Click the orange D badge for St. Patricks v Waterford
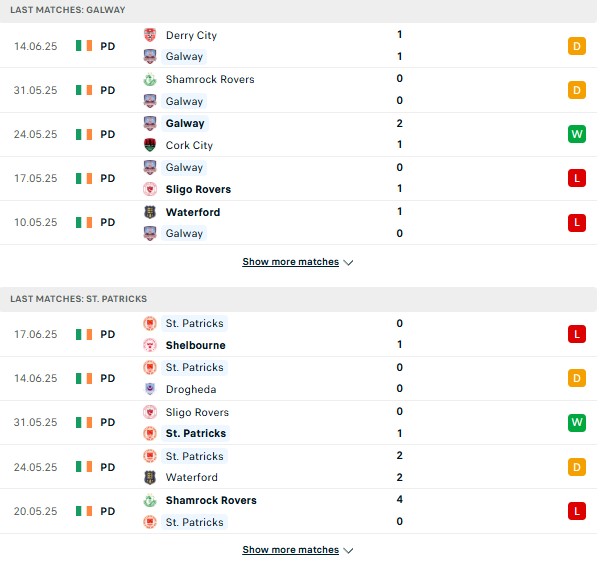The height and width of the screenshot is (569, 600). (577, 467)
